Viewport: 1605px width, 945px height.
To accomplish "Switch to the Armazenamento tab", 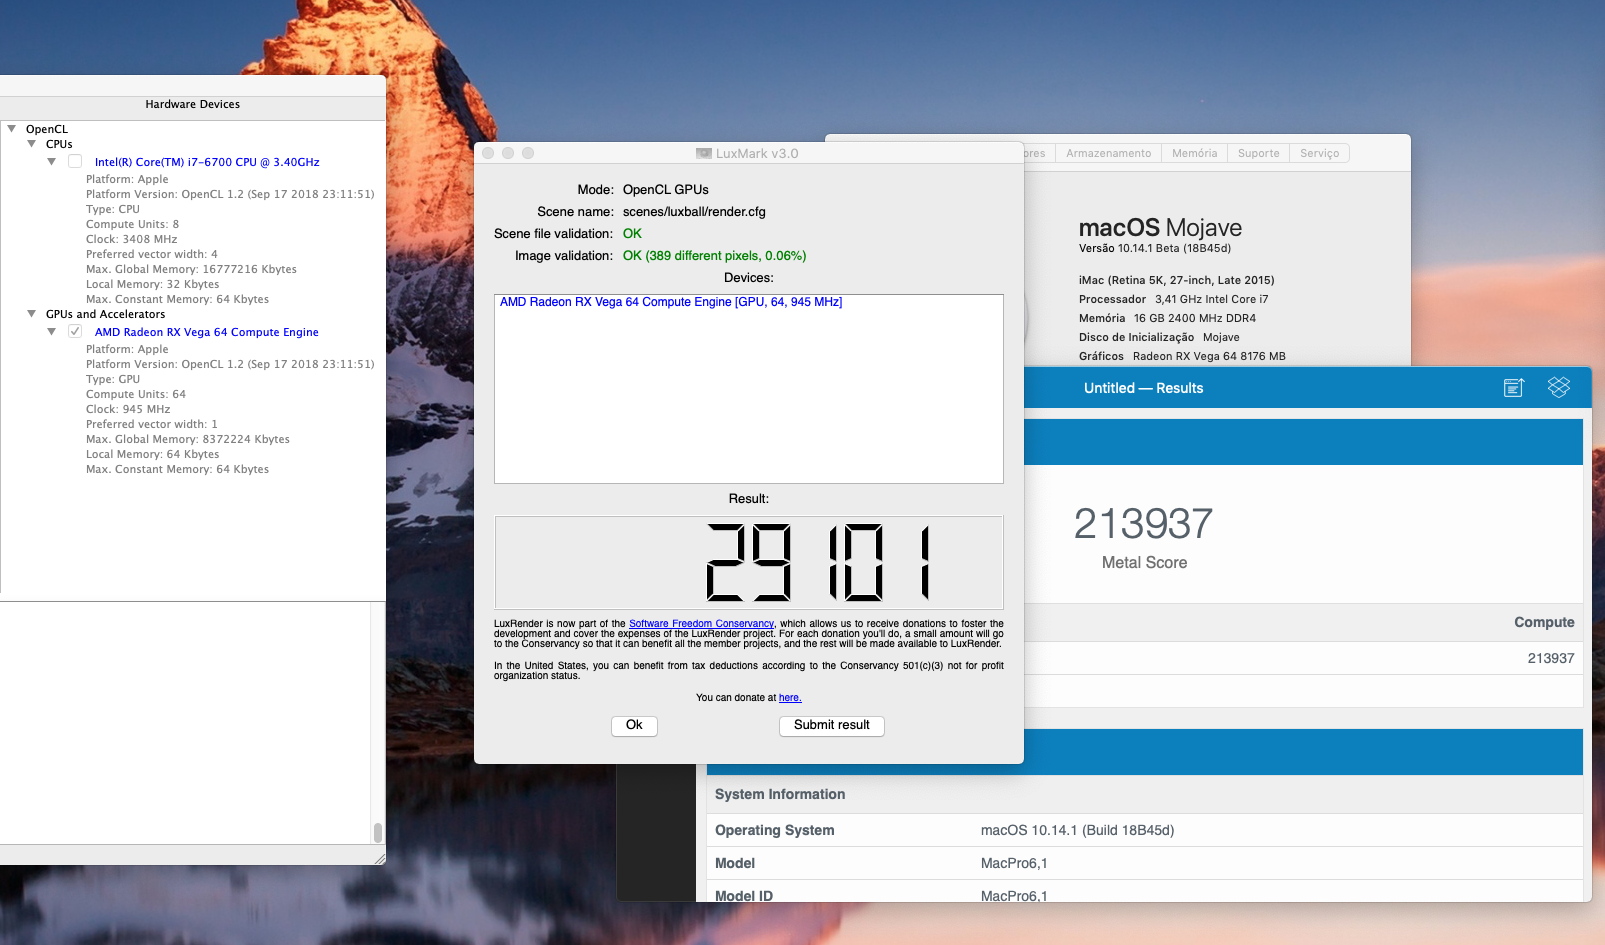I will tap(1108, 153).
